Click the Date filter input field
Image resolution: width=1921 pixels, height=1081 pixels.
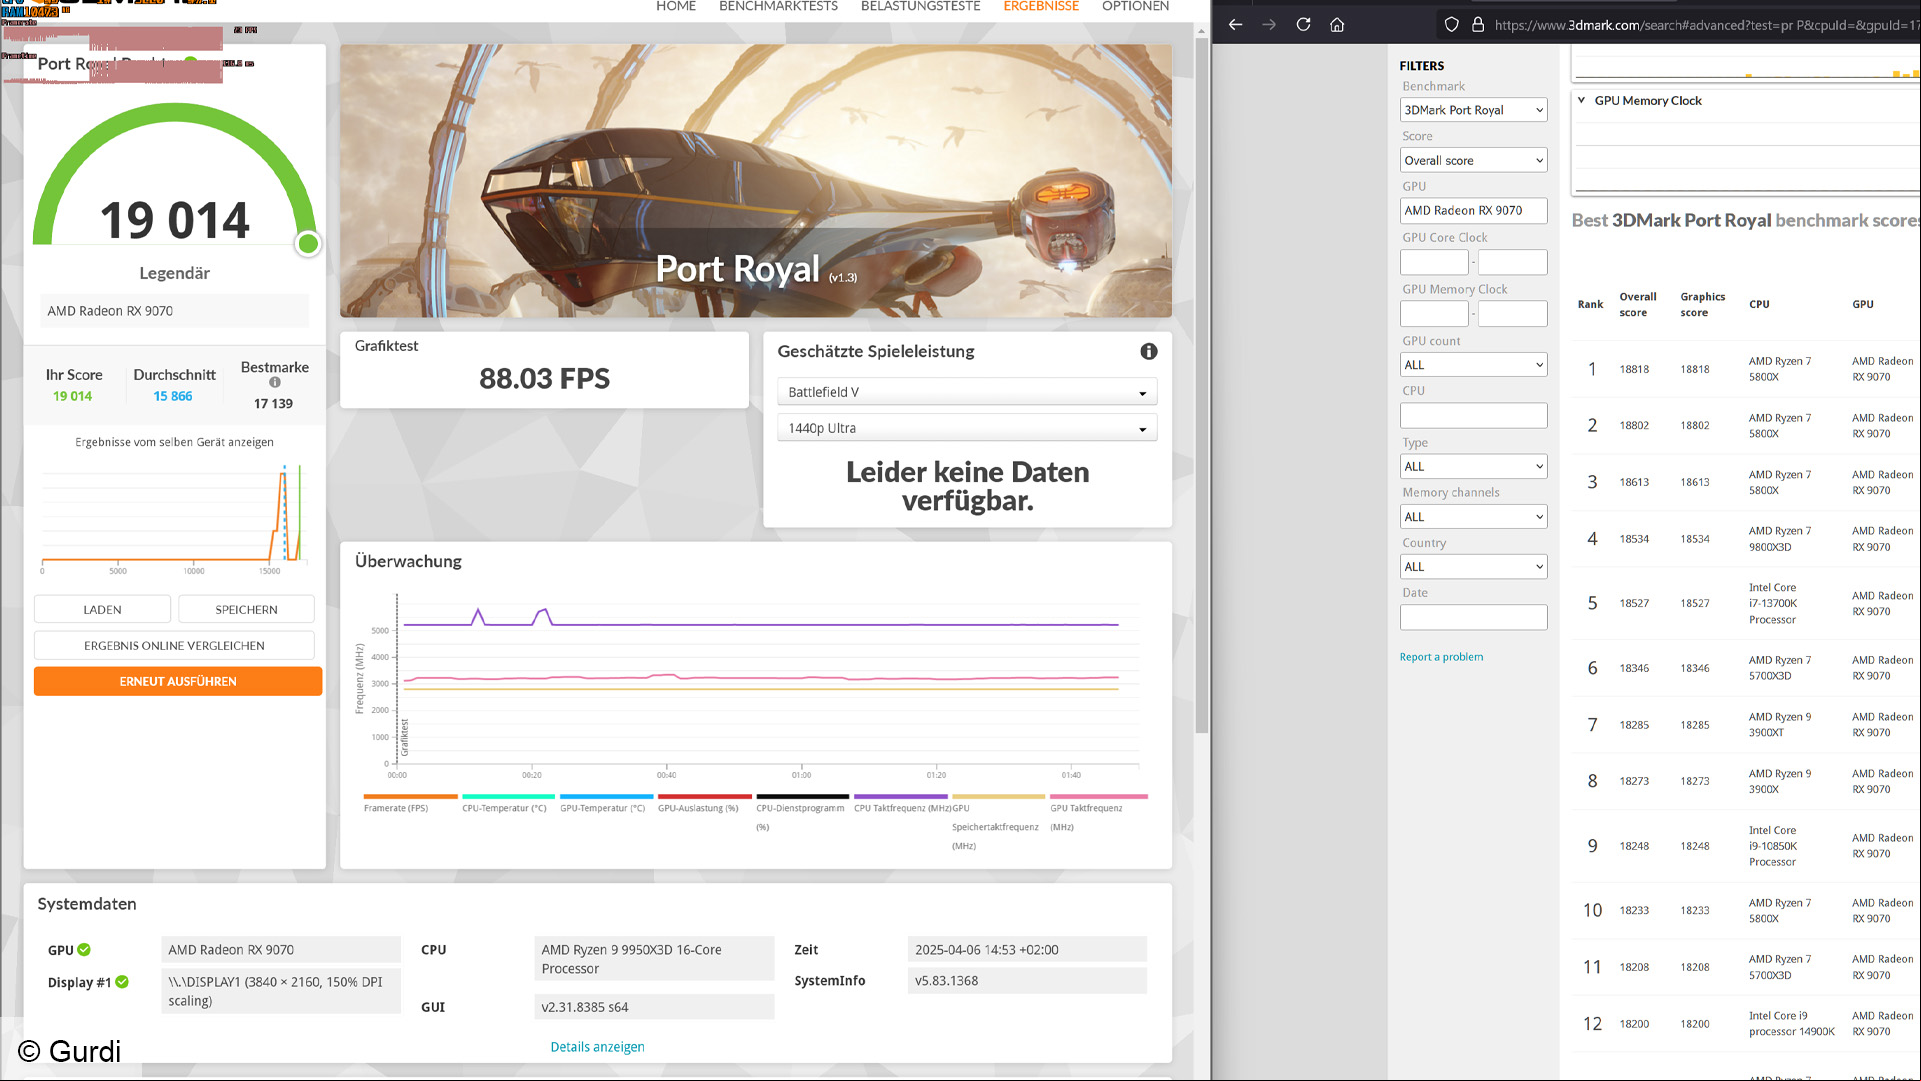pos(1474,618)
